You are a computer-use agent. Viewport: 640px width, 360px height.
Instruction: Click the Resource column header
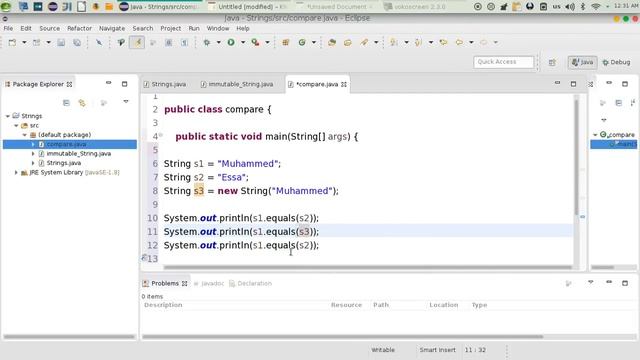(x=346, y=305)
